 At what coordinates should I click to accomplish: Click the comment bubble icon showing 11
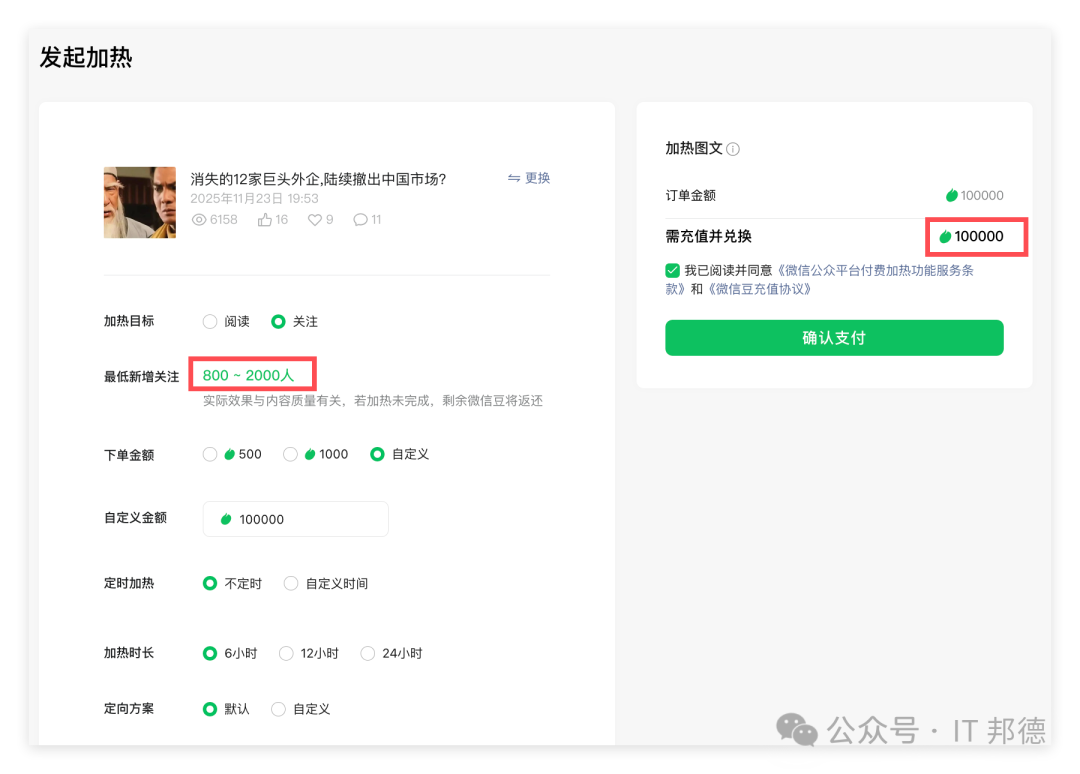click(360, 220)
